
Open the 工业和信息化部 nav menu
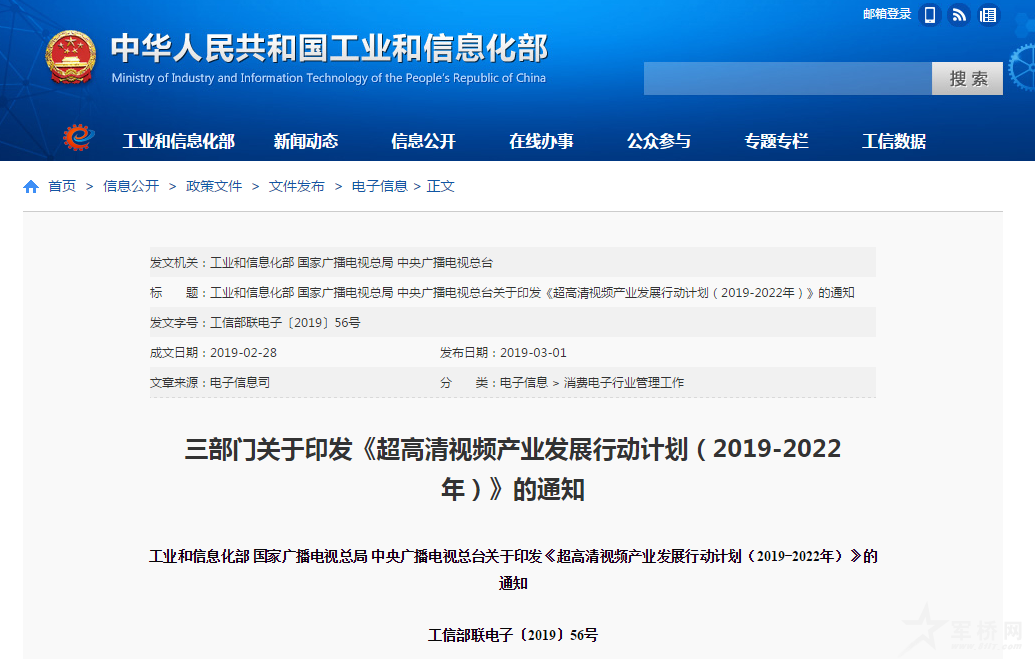pos(178,141)
